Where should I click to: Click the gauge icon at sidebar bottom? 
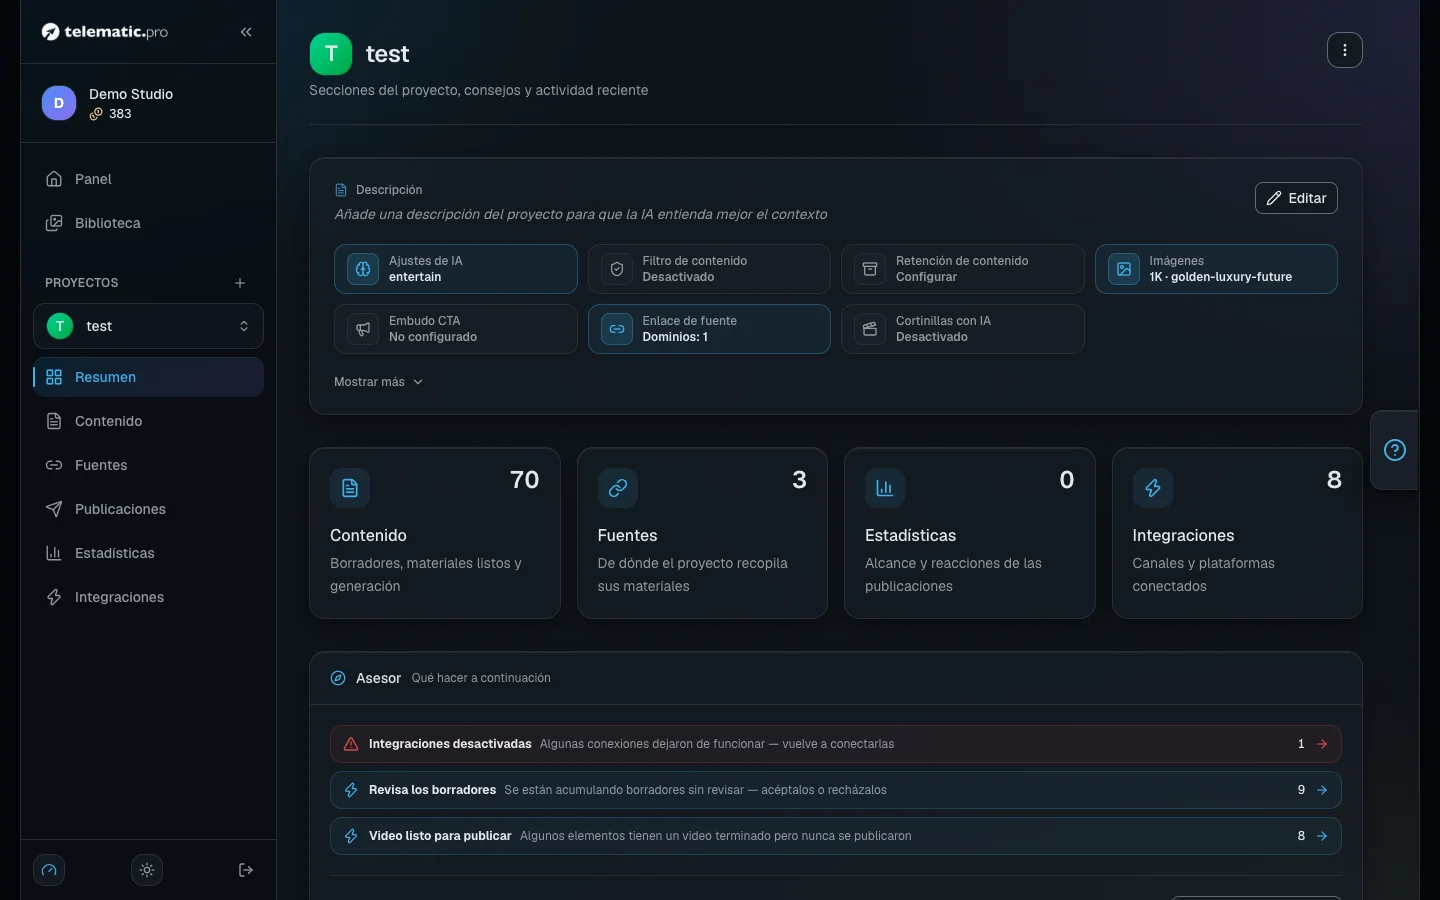click(49, 870)
